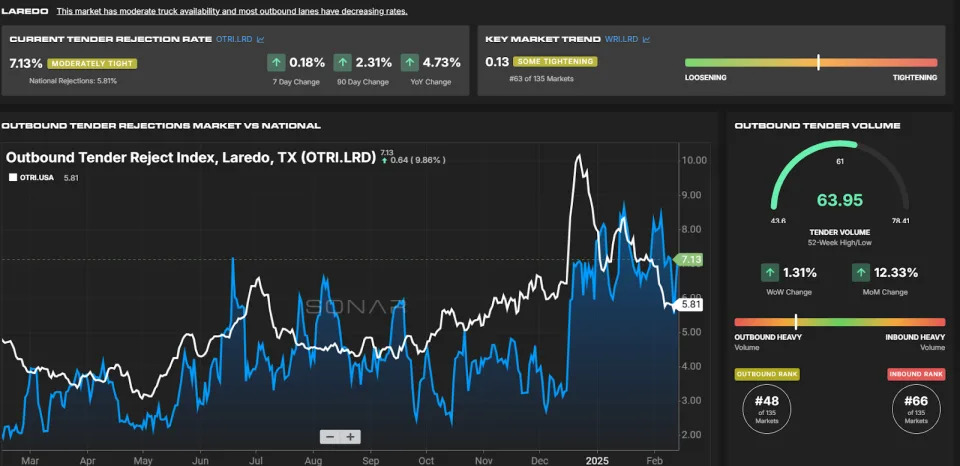Open the chart icon next to WRI.LRD
Screen dimensions: 960x466
click(647, 39)
